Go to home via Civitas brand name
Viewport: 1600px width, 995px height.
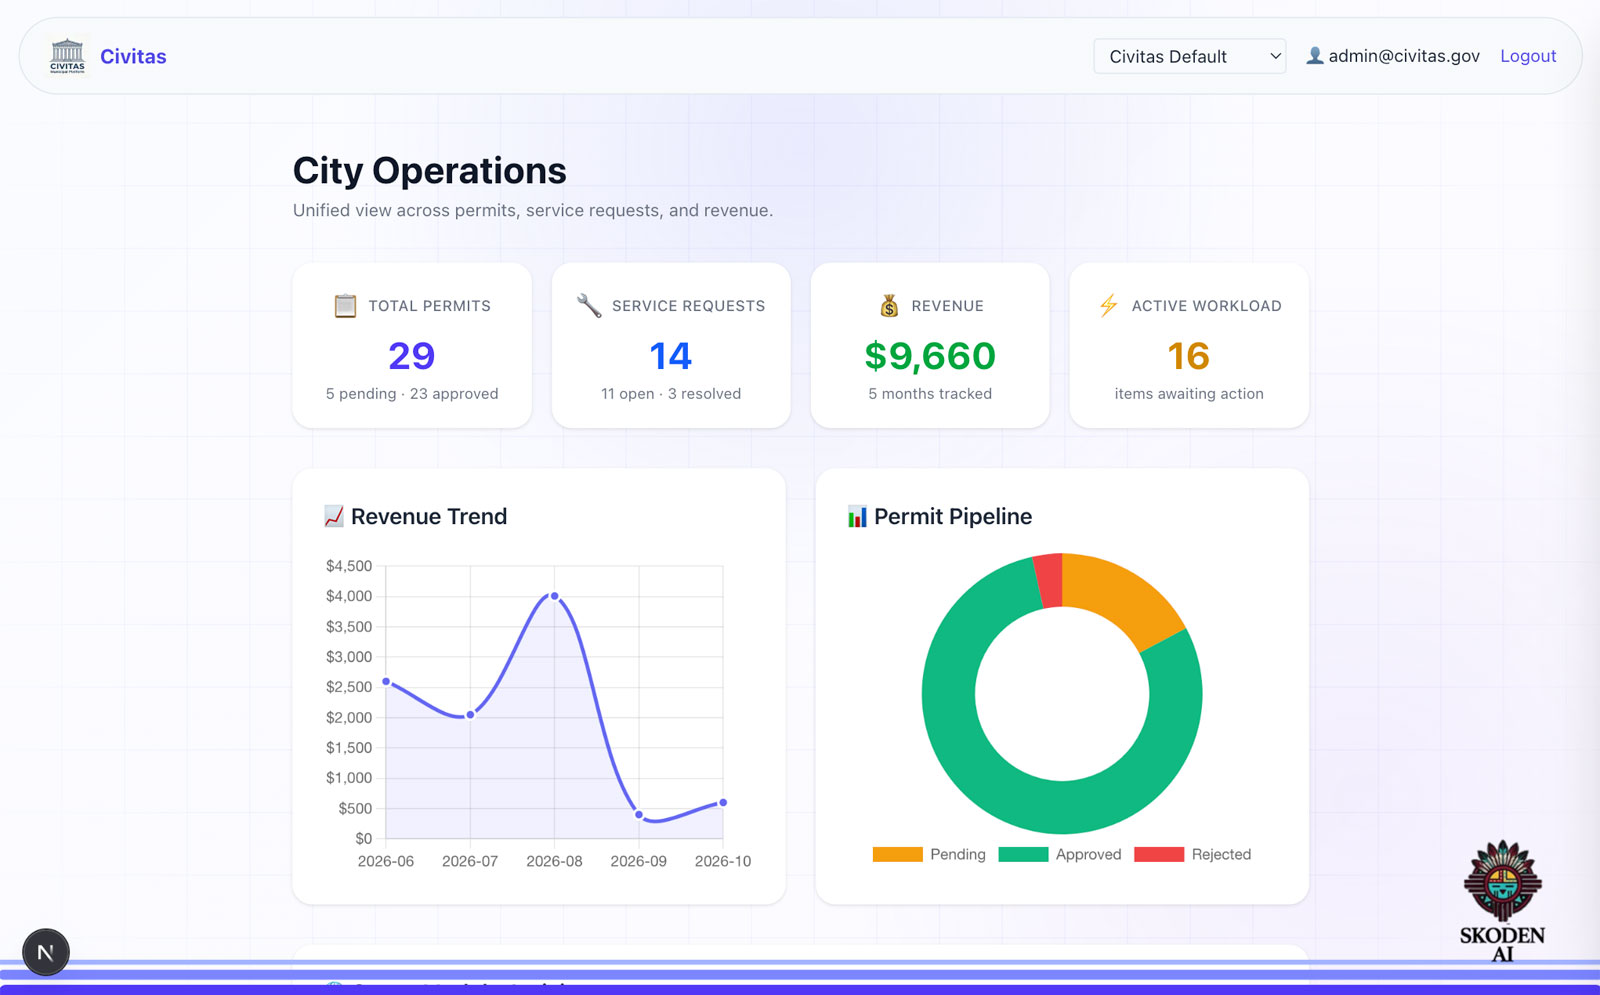tap(133, 56)
